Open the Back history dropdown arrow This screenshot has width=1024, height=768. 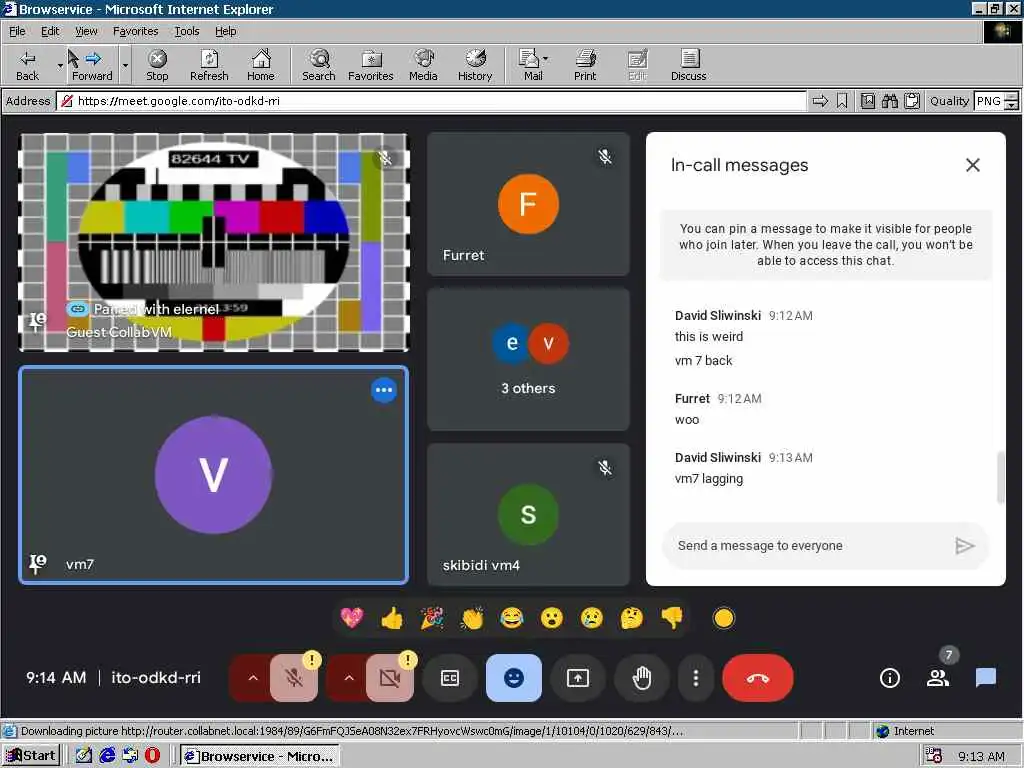click(60, 65)
